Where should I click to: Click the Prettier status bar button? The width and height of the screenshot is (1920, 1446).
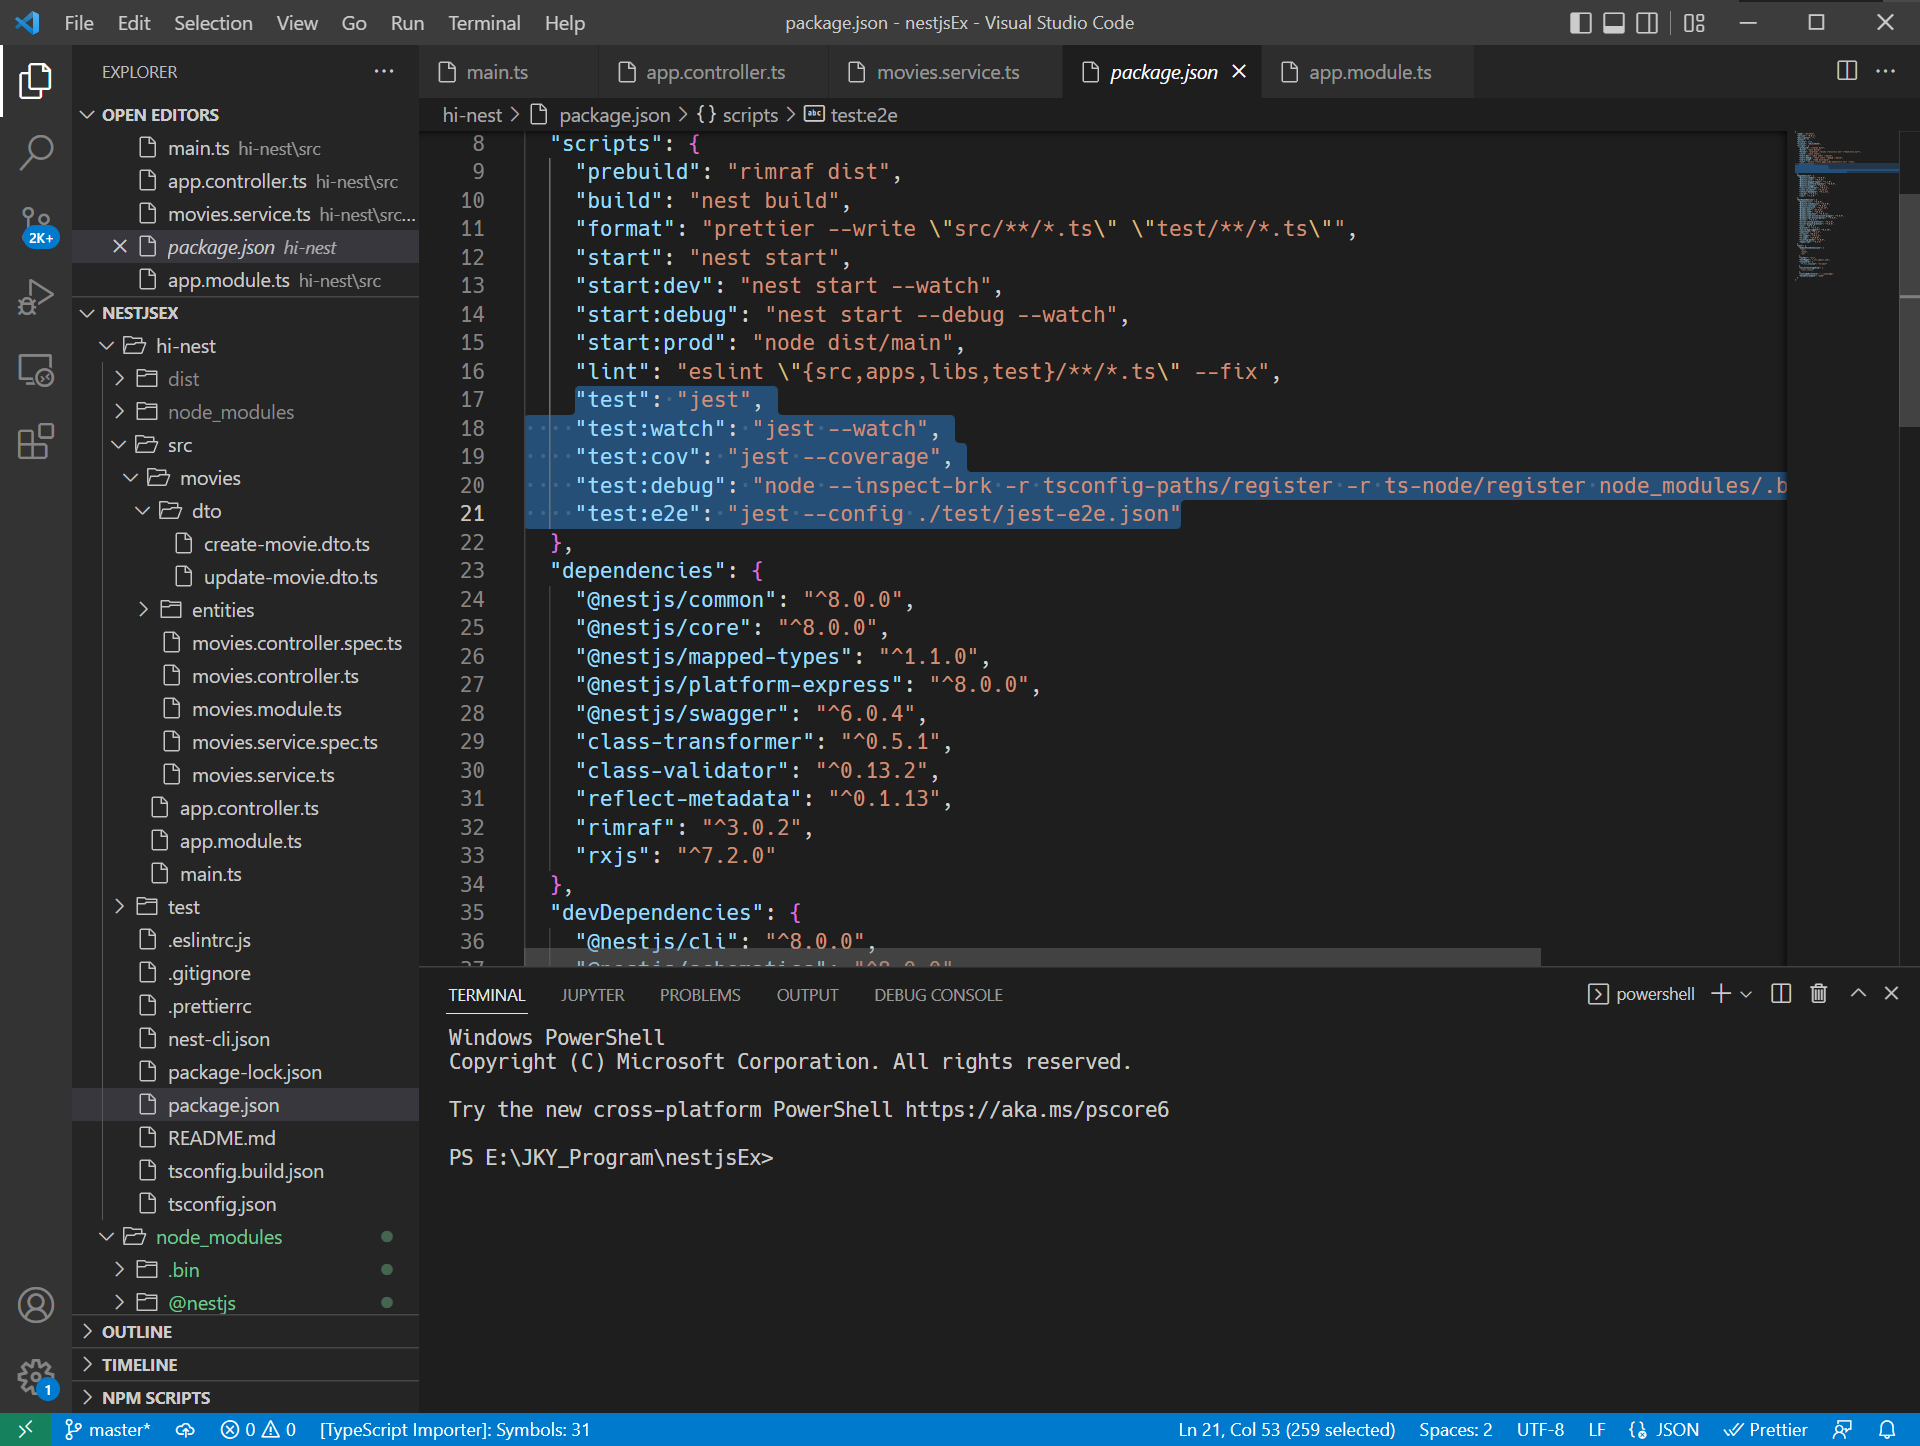tap(1766, 1430)
